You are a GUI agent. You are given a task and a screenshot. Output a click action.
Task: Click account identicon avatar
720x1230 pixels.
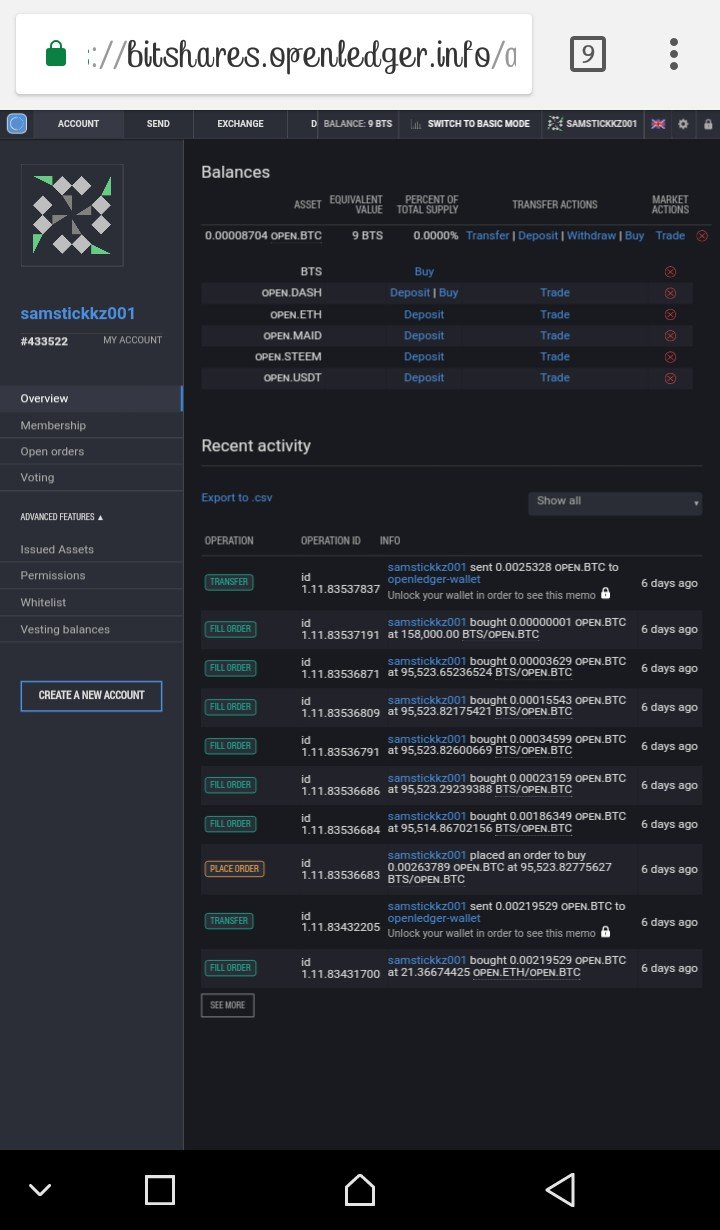pos(72,215)
